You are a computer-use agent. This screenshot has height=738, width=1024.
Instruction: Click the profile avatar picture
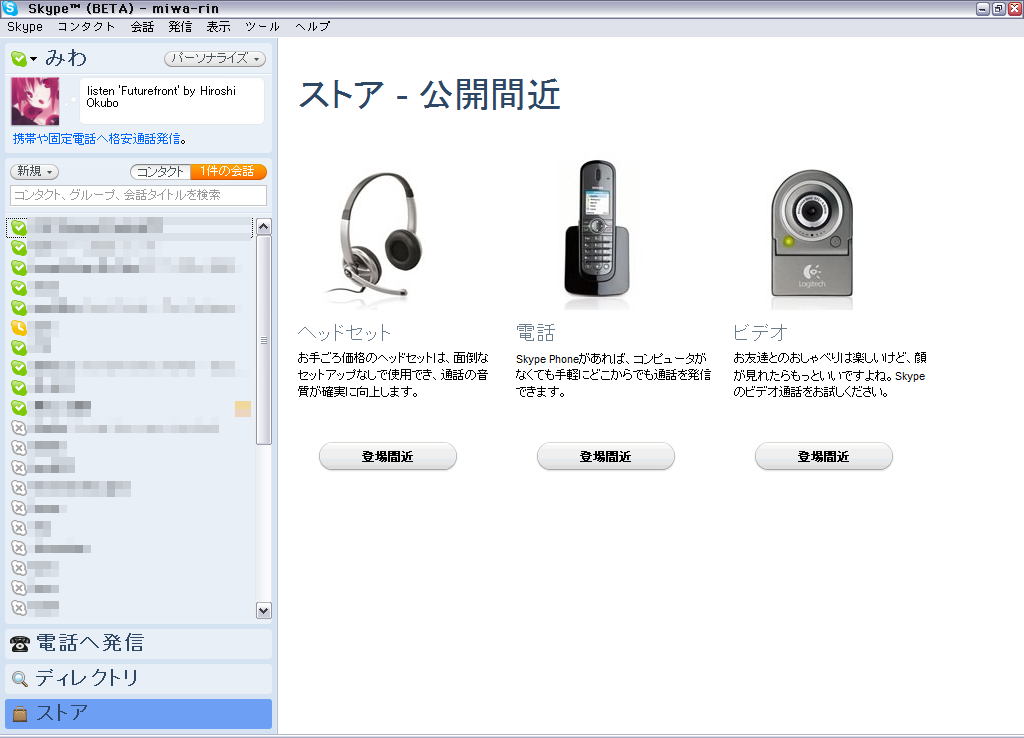[x=36, y=101]
